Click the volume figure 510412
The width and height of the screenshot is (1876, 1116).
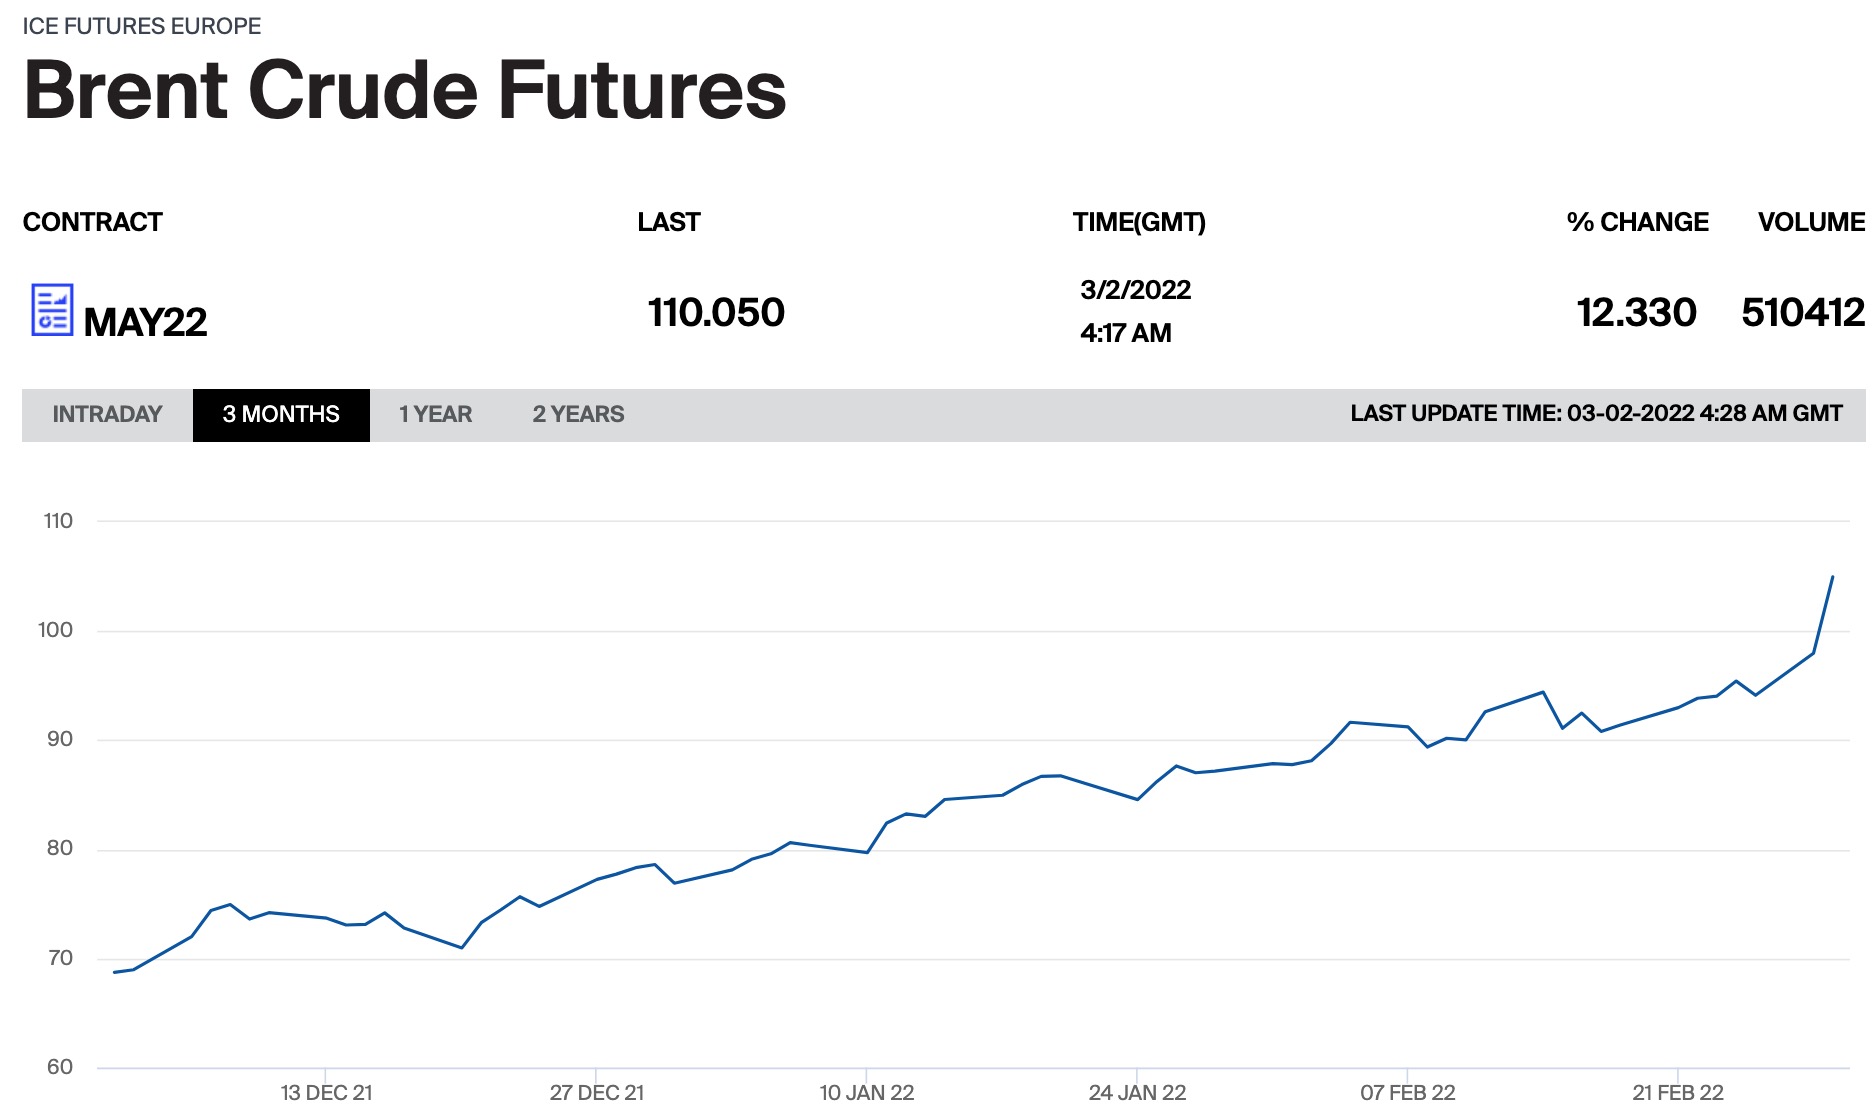1802,312
